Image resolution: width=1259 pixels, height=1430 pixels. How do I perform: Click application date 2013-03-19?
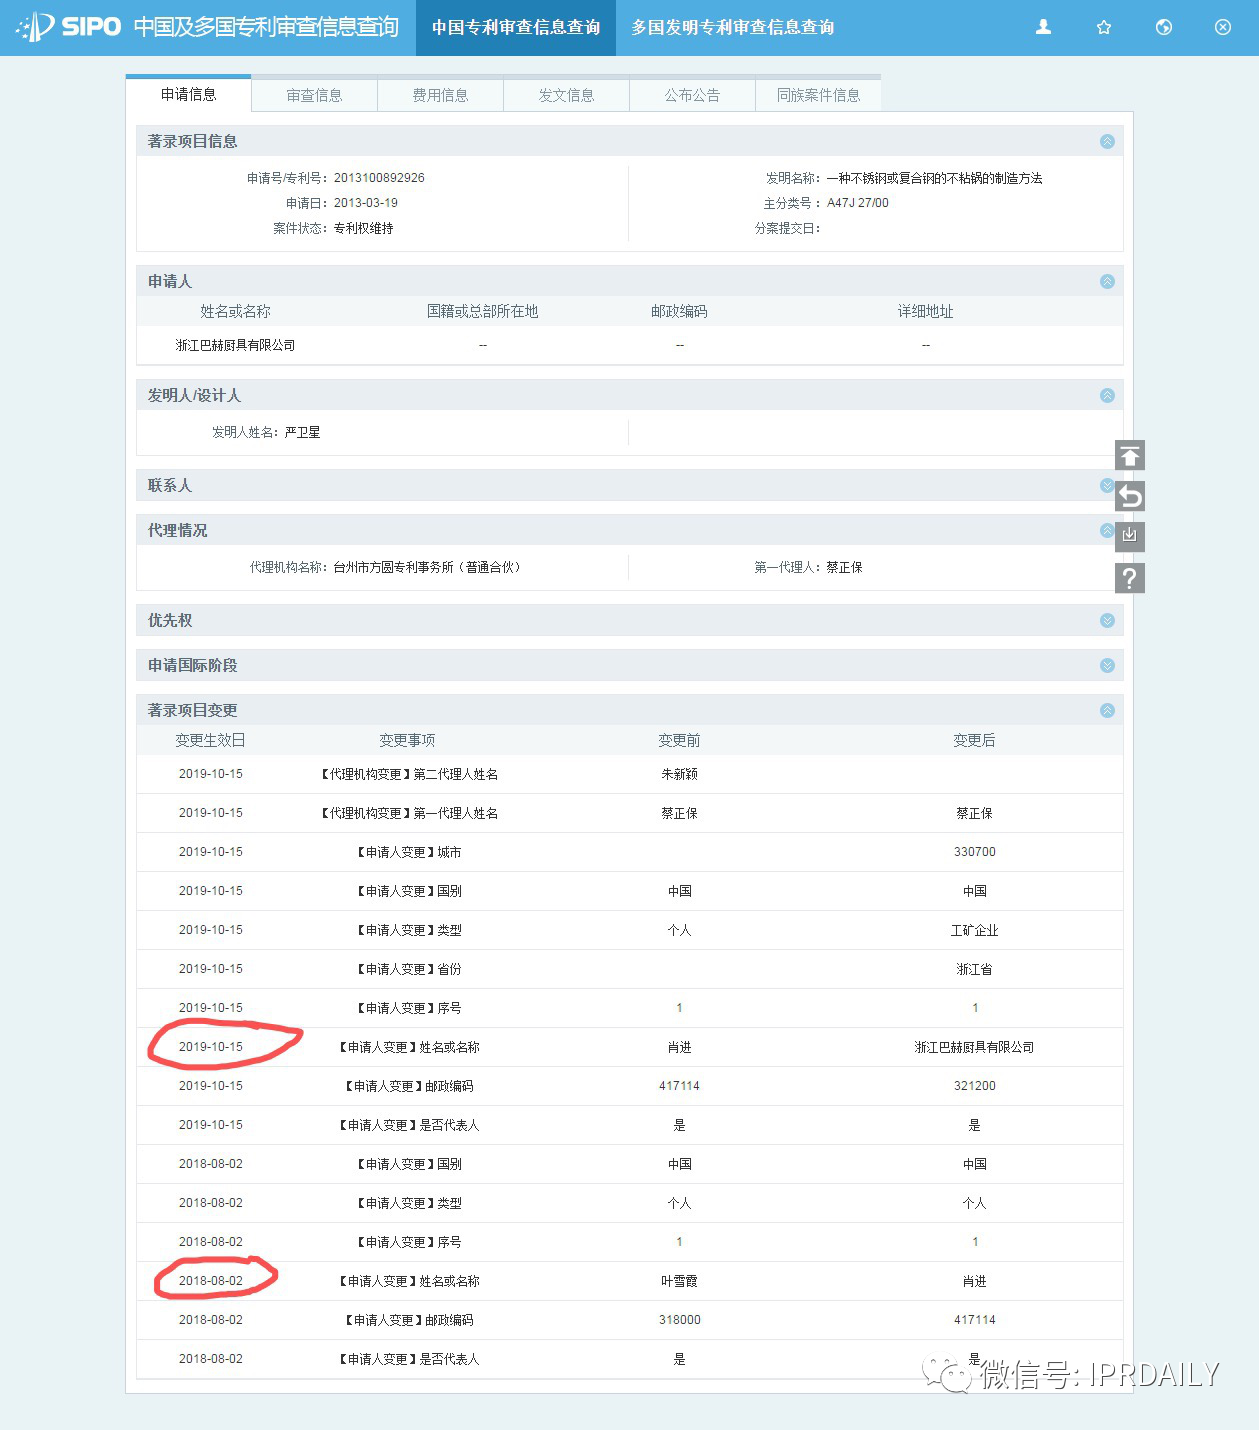click(365, 203)
